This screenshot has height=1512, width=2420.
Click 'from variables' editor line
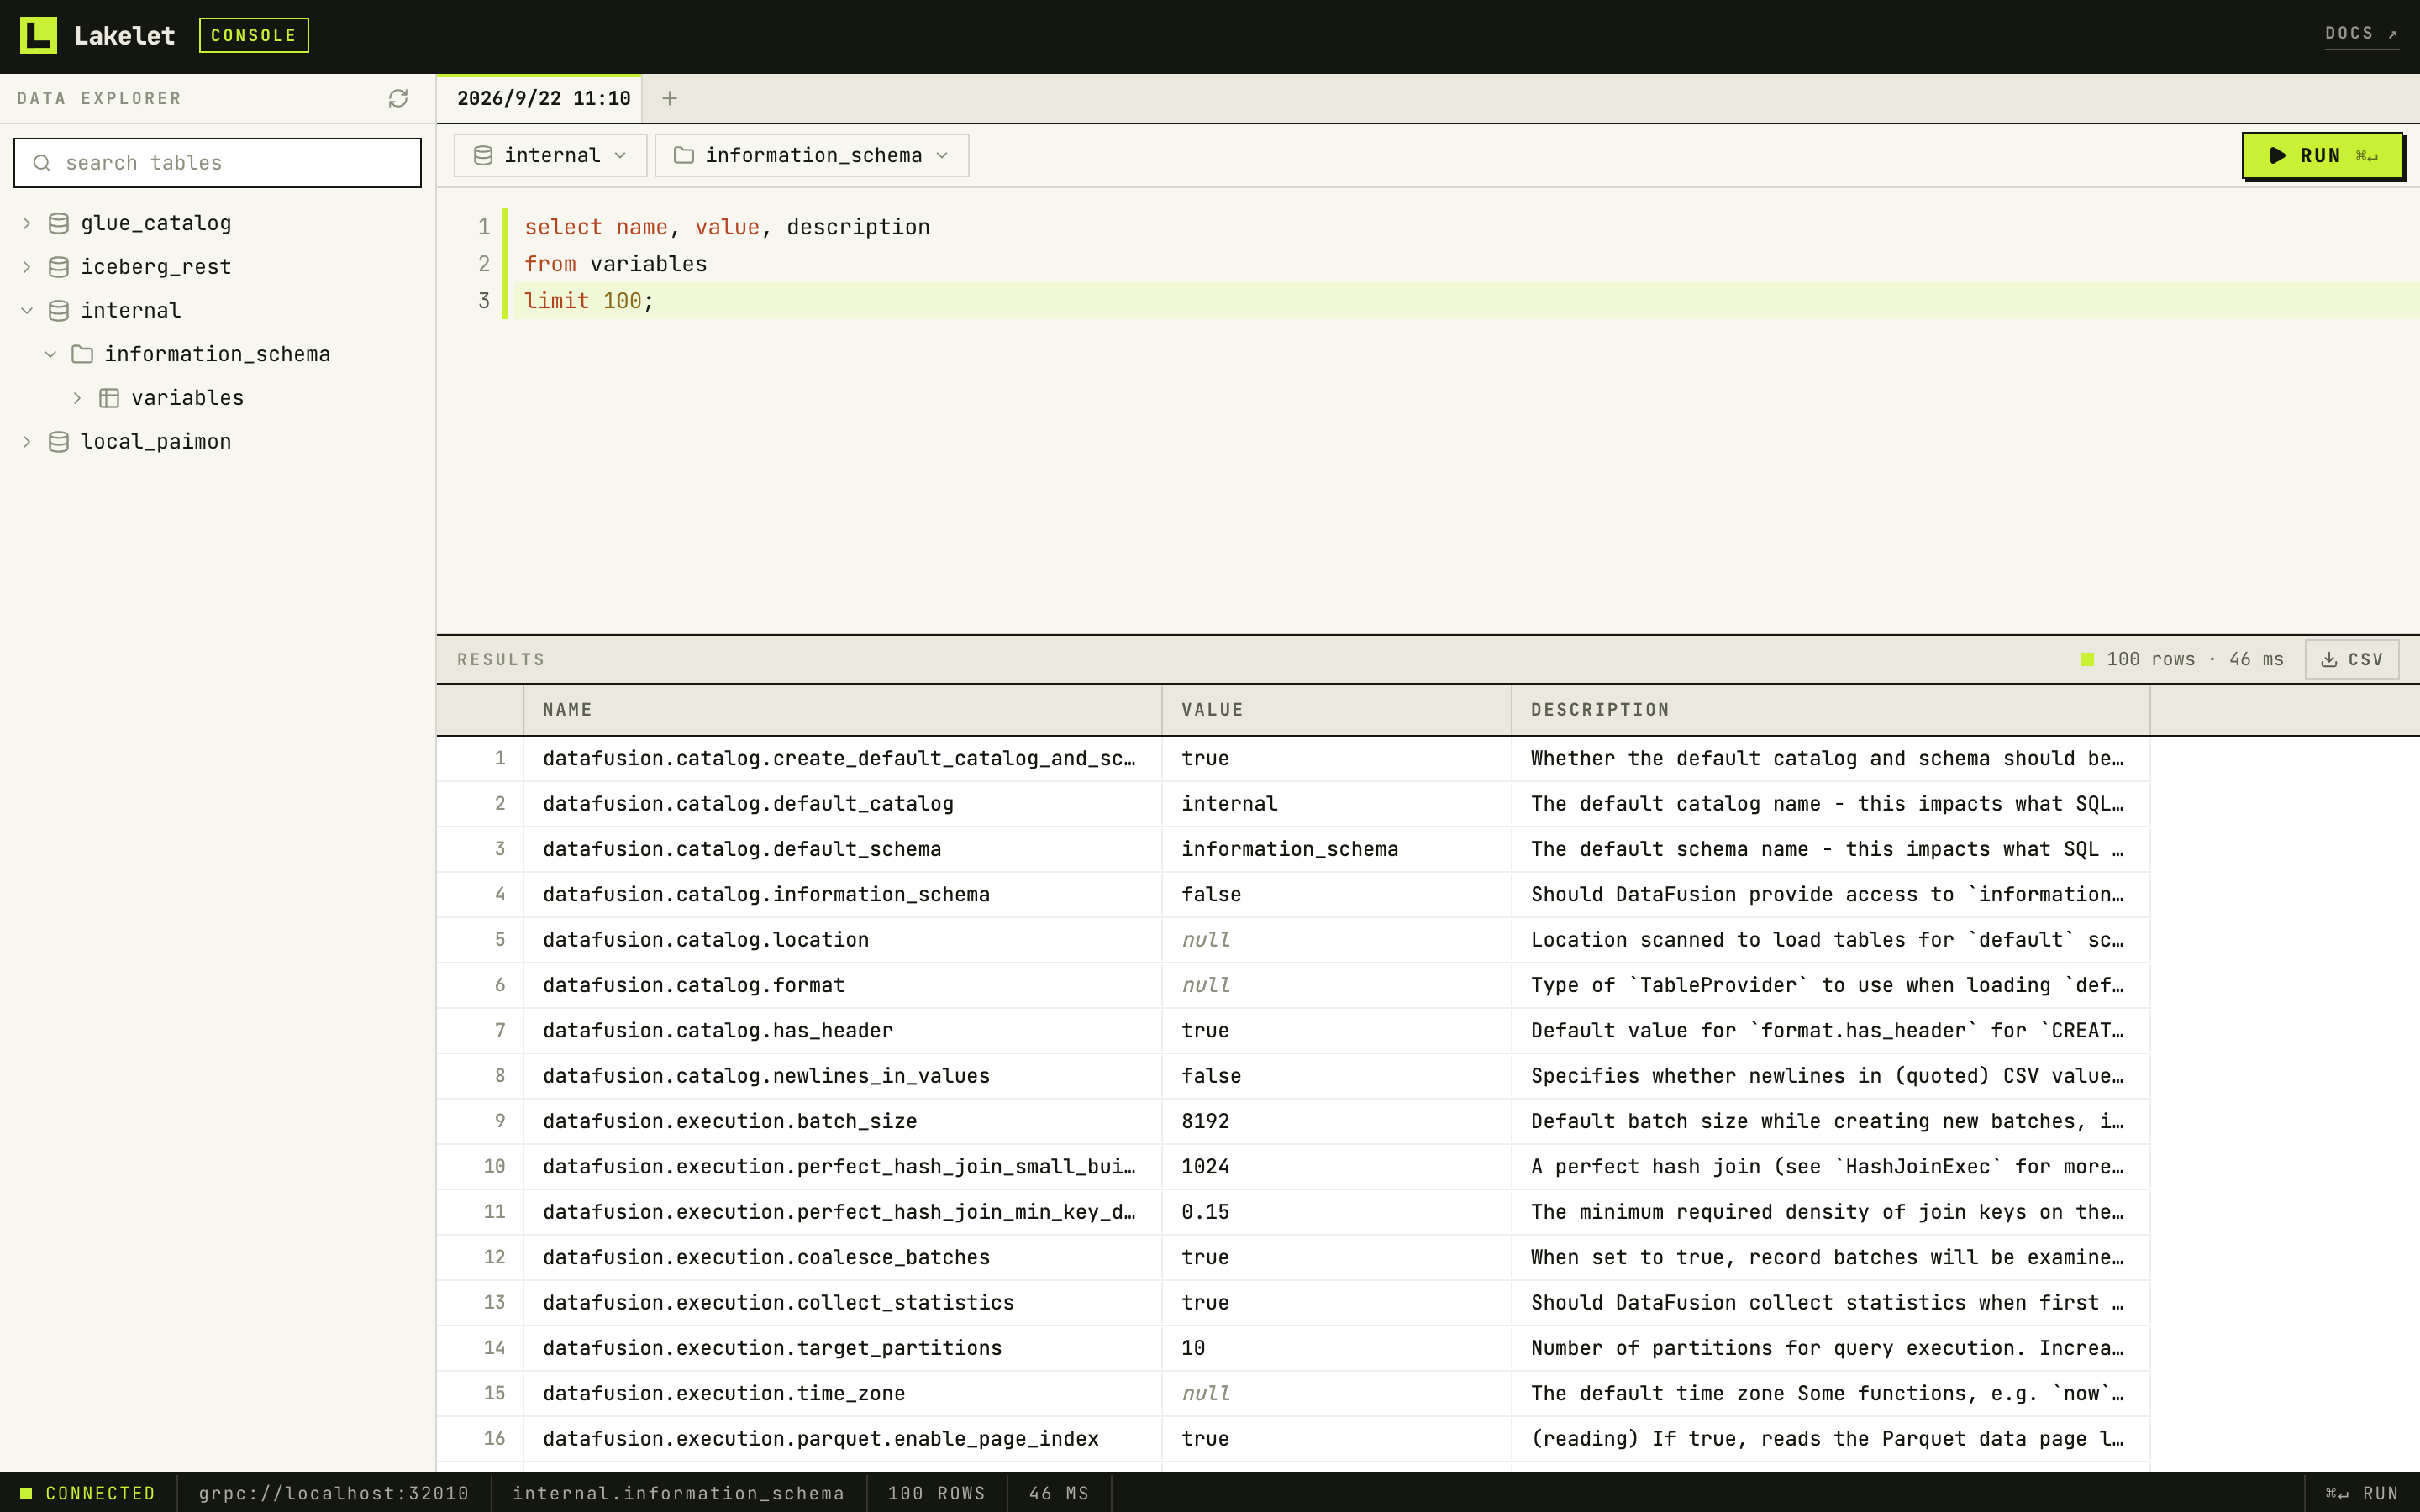[x=615, y=264]
